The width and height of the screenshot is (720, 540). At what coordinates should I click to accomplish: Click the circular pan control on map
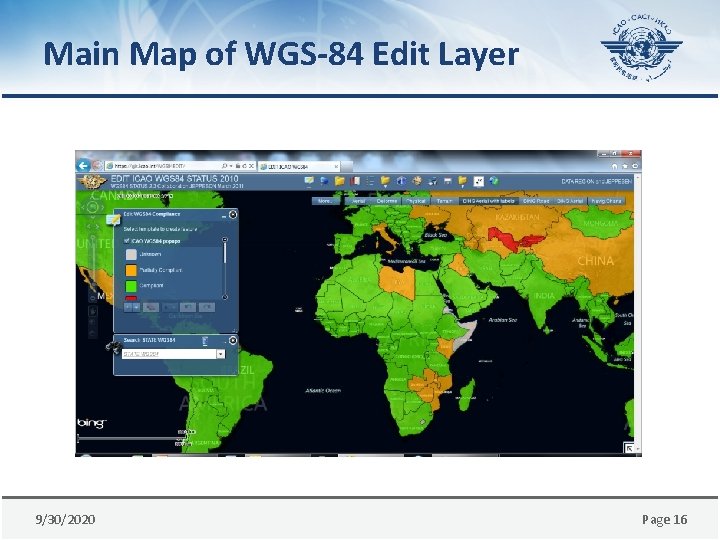[x=92, y=208]
